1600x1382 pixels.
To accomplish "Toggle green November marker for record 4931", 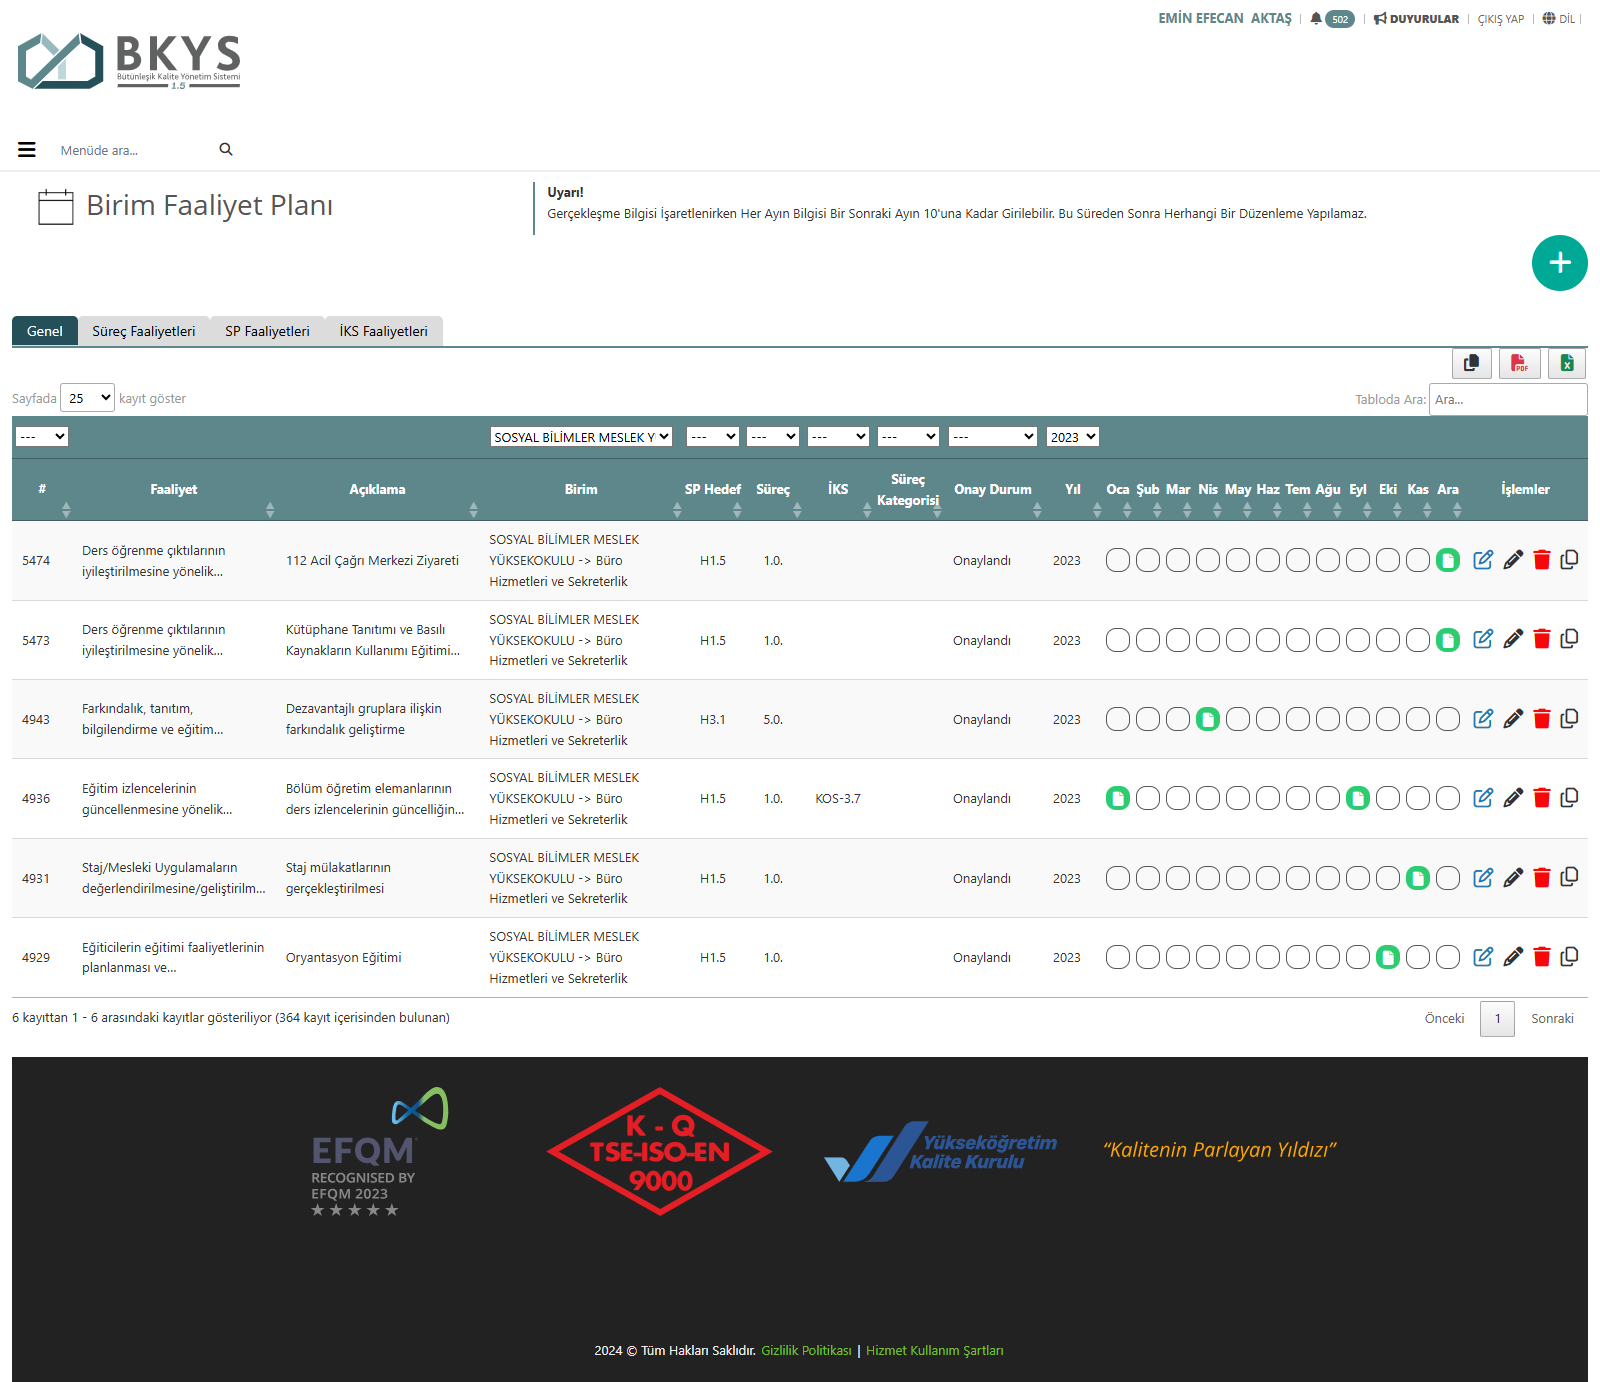I will click(1418, 878).
